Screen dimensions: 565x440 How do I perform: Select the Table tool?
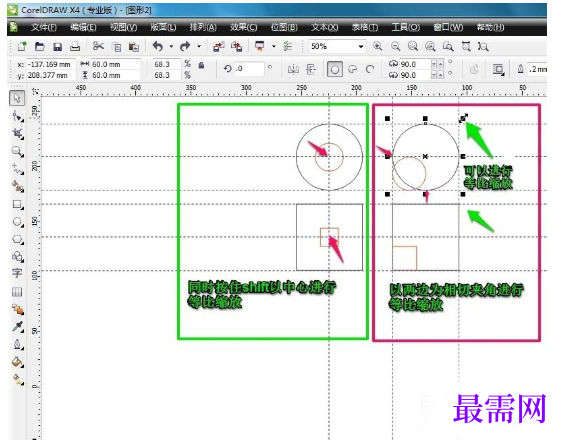tap(17, 292)
